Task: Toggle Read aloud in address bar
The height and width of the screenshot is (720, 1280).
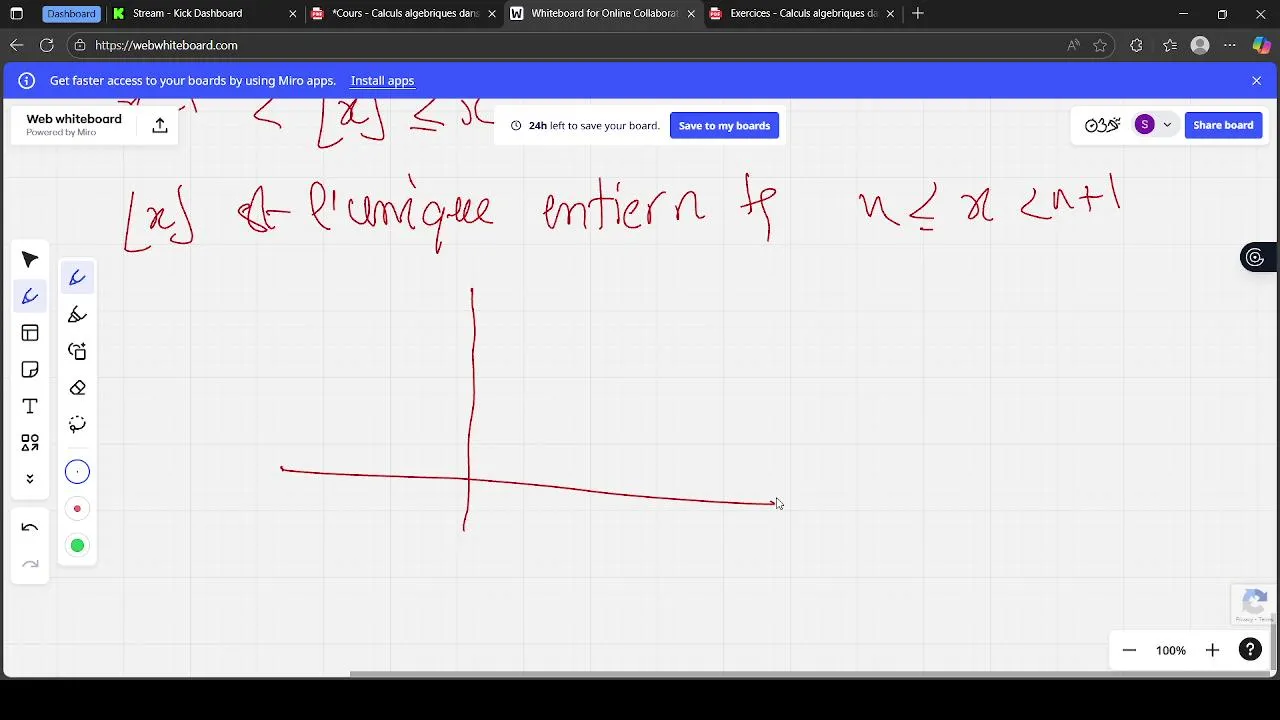Action: [x=1073, y=45]
